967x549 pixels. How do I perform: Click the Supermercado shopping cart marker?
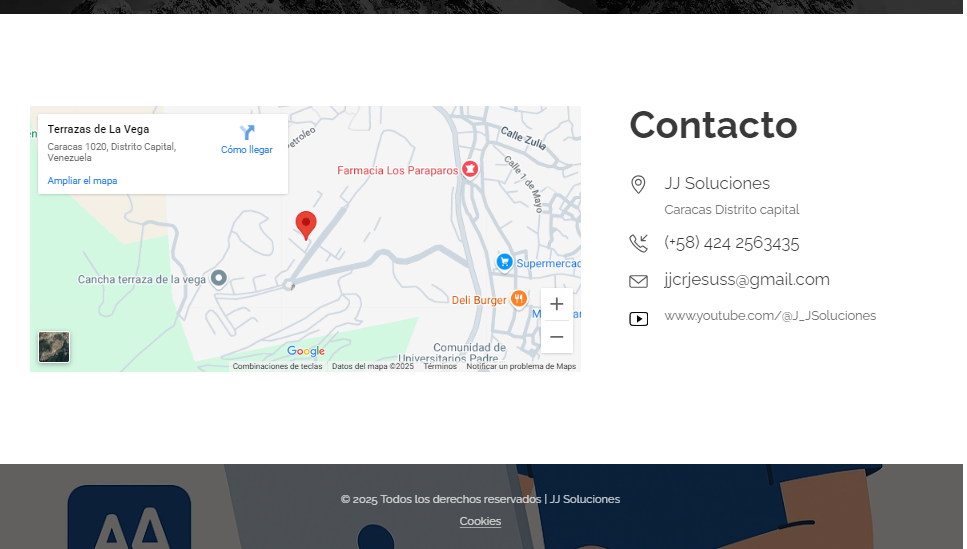[x=505, y=262]
